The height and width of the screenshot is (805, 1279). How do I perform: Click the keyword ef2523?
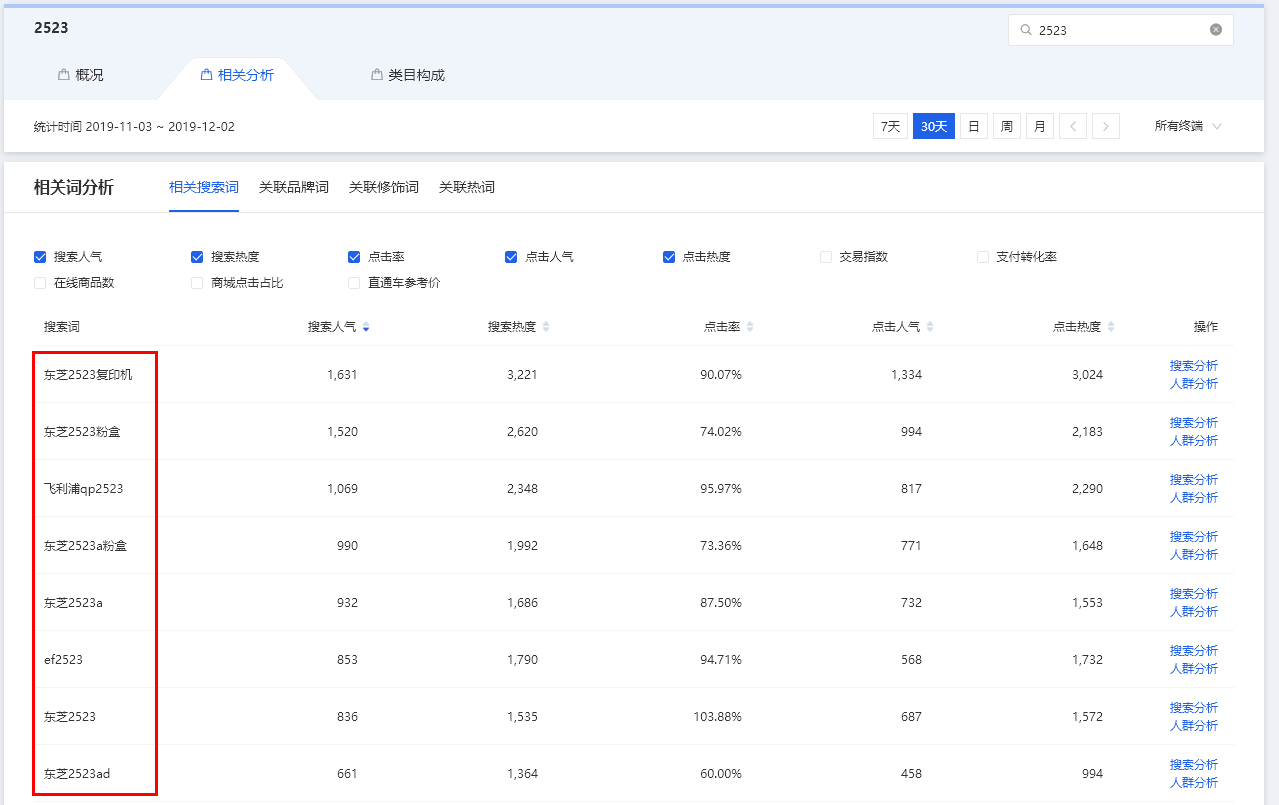click(63, 660)
